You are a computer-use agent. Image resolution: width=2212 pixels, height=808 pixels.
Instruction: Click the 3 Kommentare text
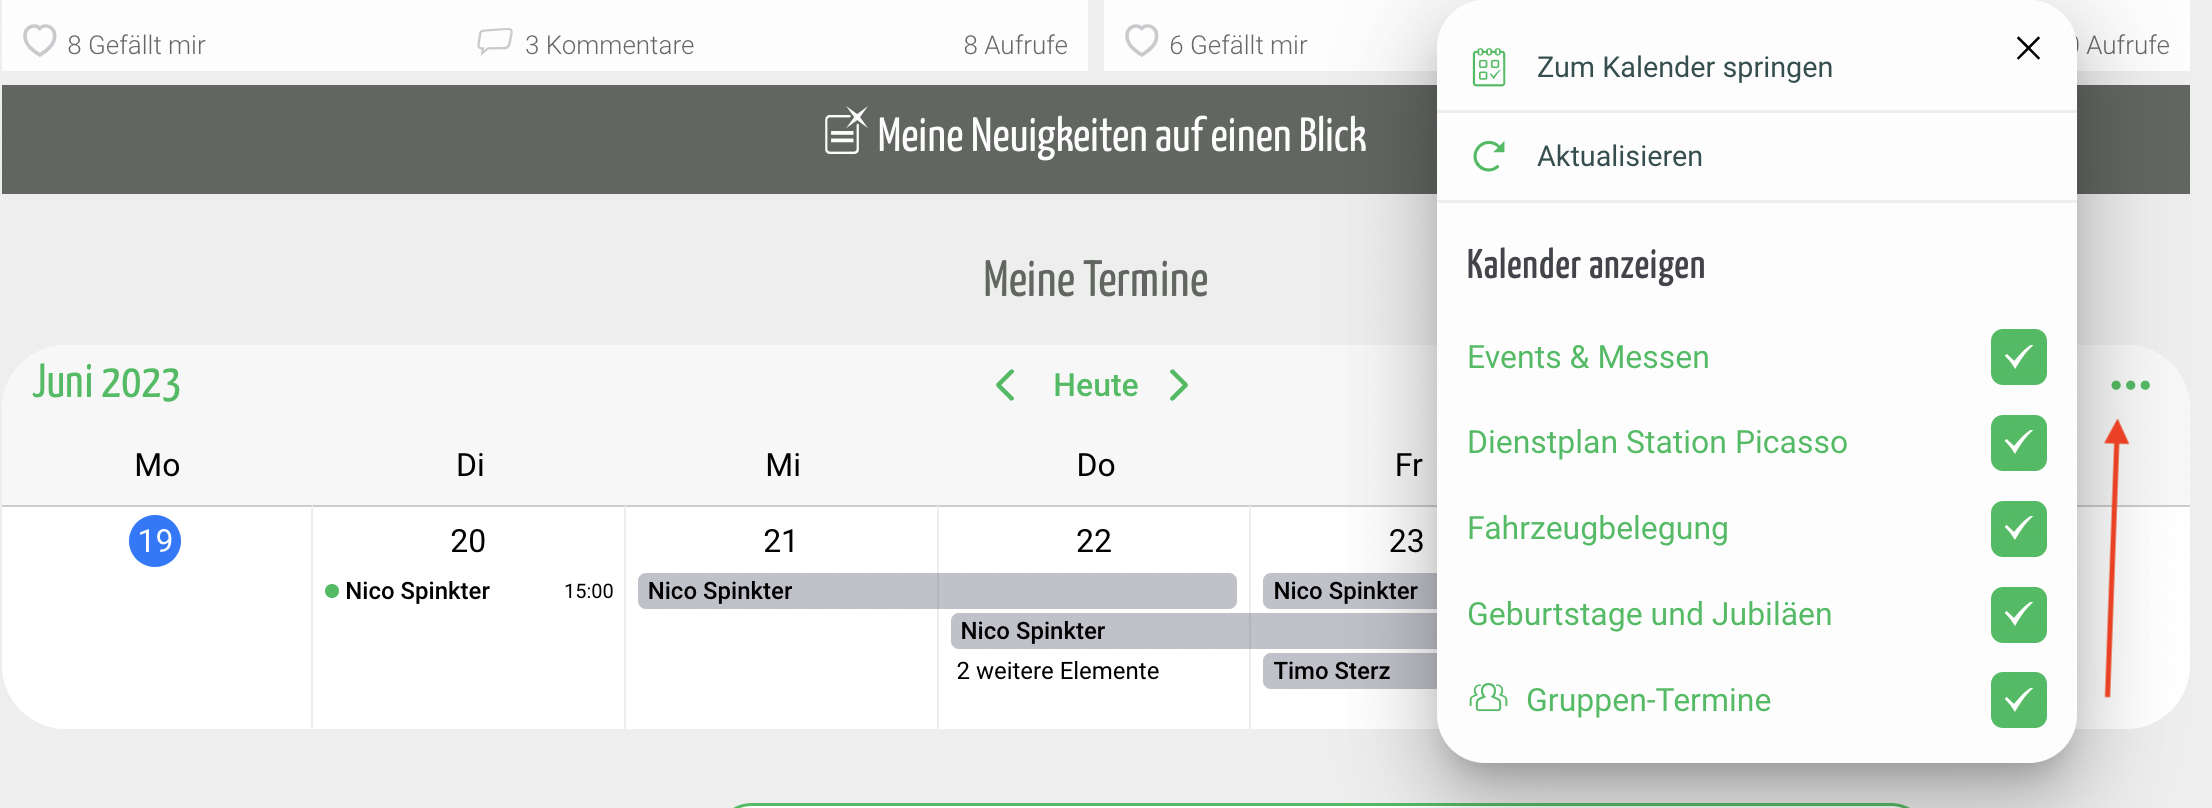tap(609, 45)
